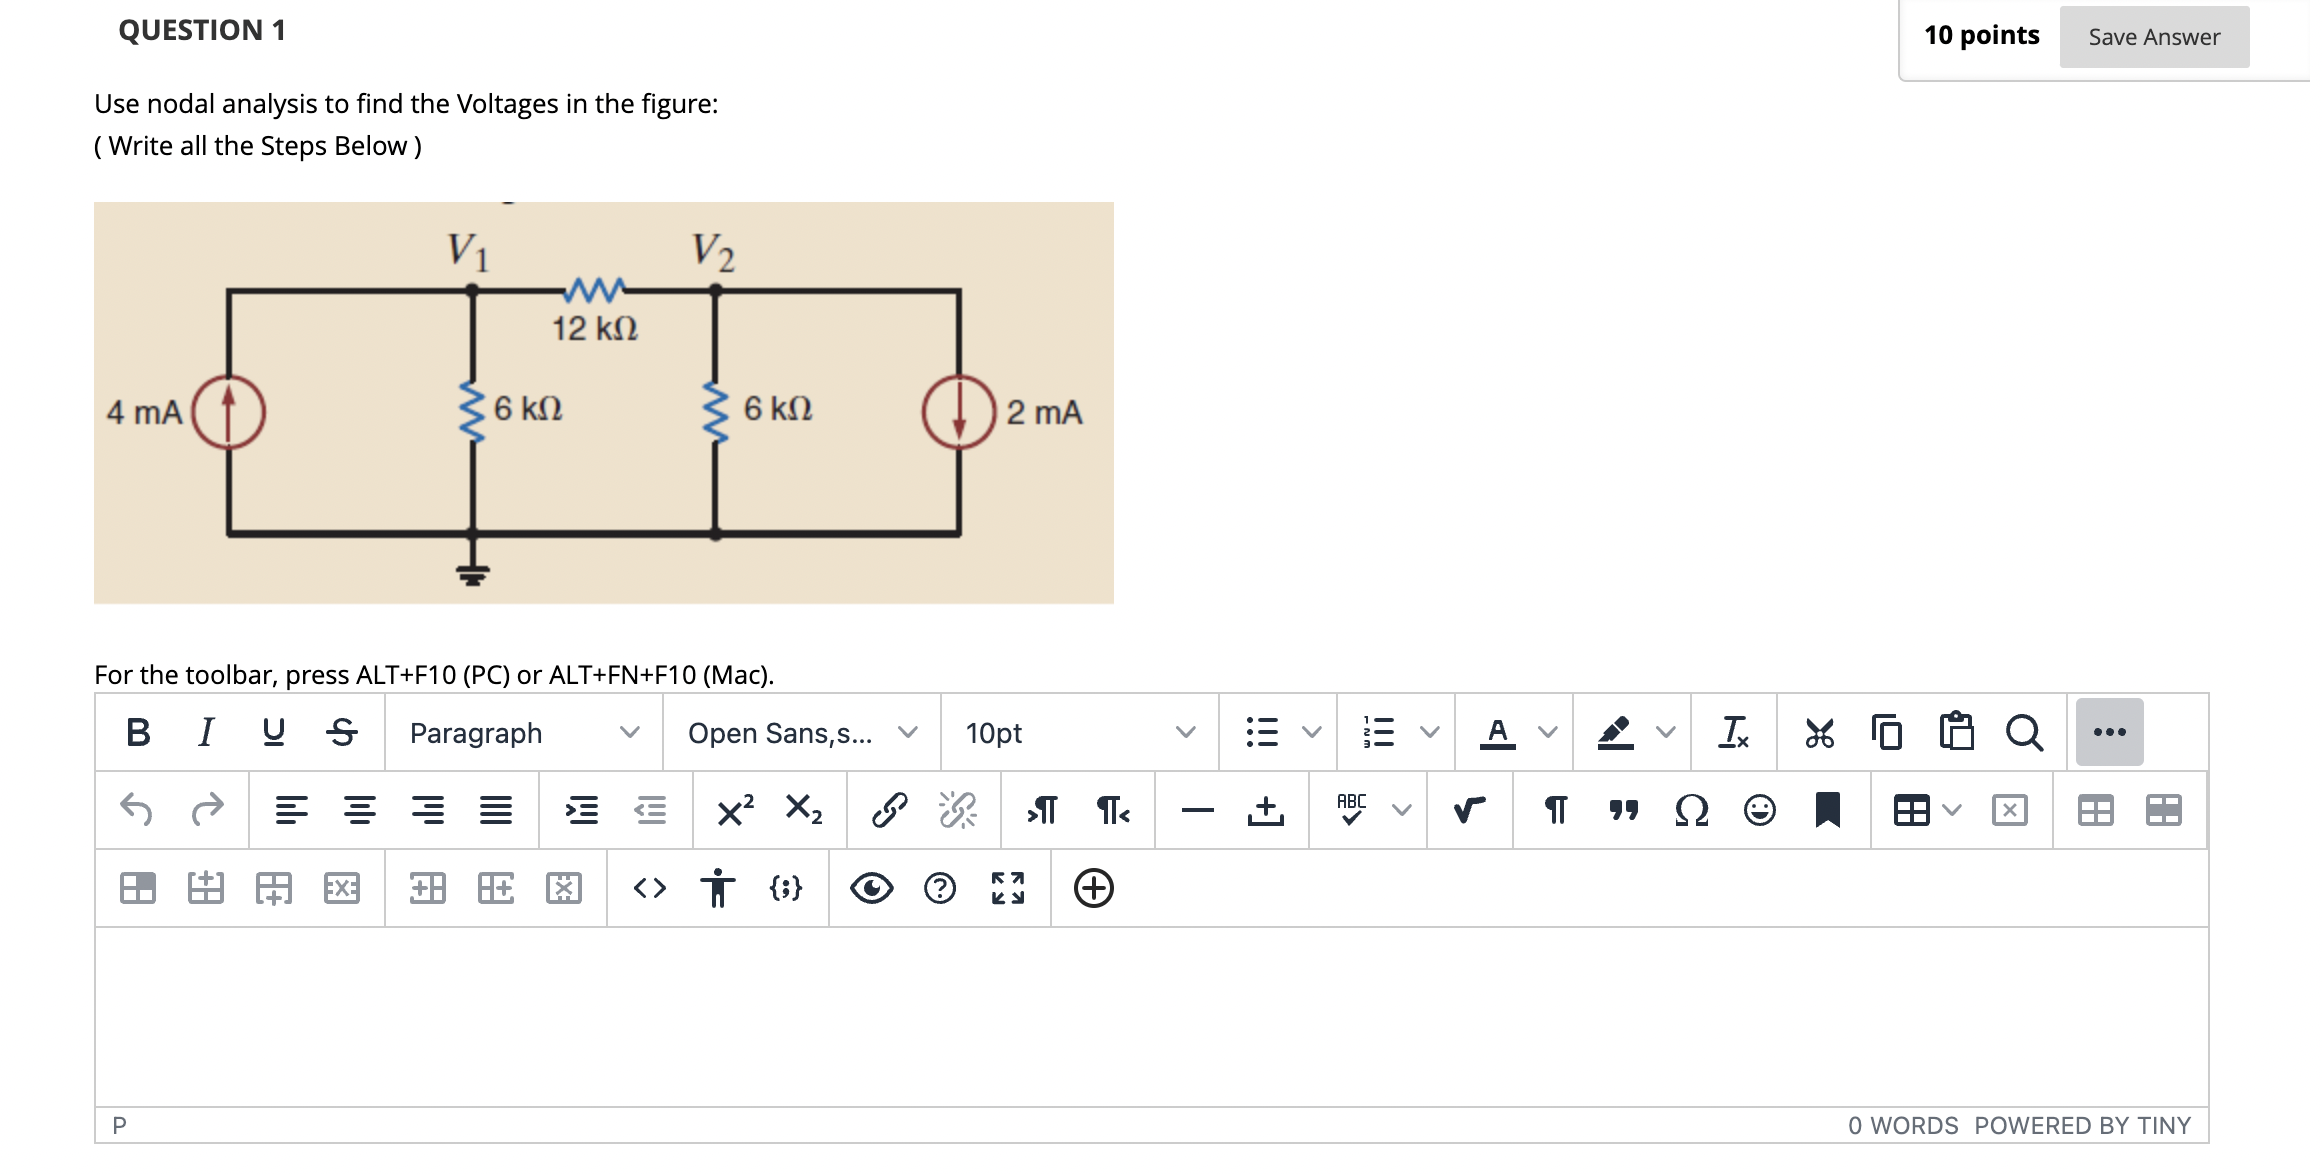Remove link from selection

click(x=958, y=809)
